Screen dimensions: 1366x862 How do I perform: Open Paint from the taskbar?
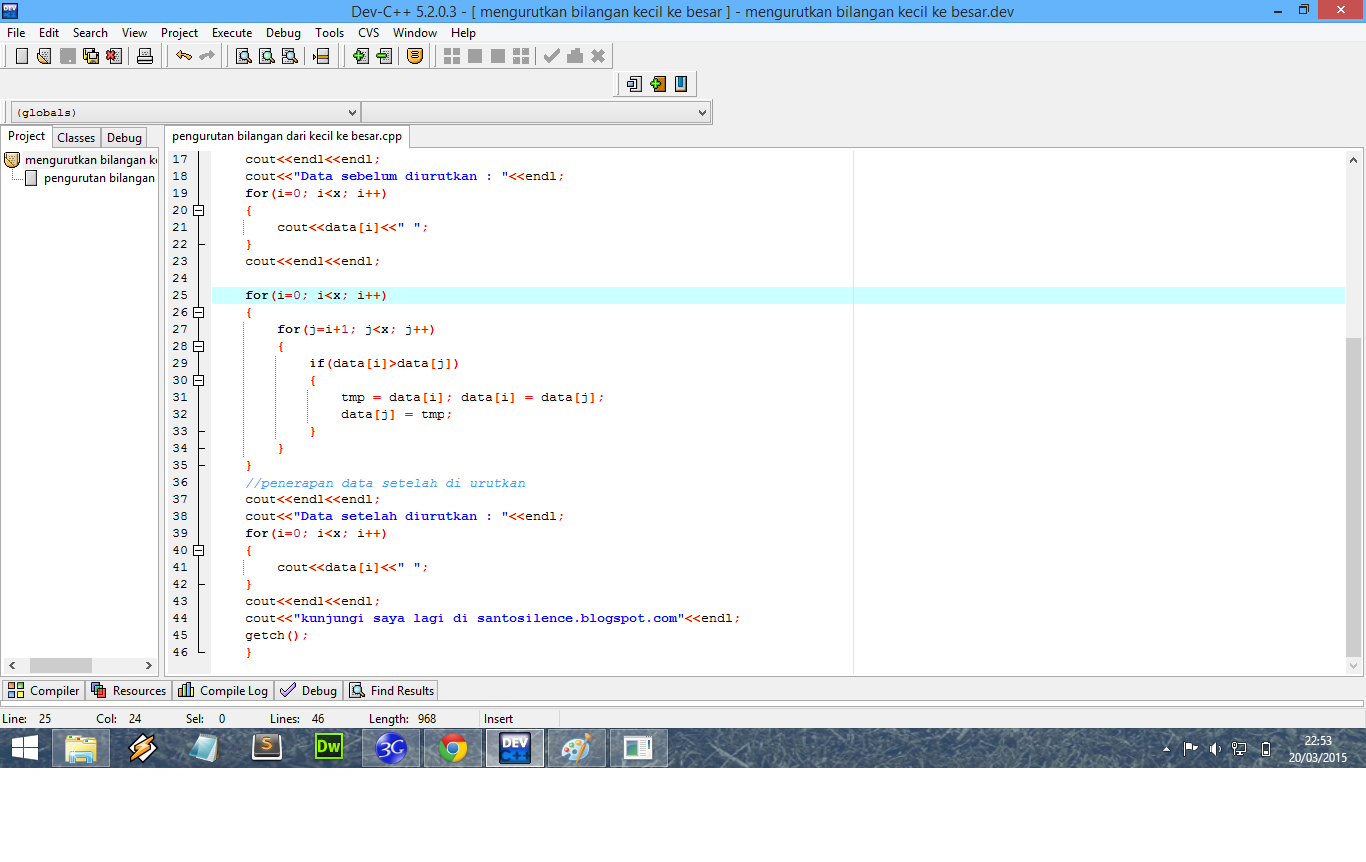coord(577,747)
